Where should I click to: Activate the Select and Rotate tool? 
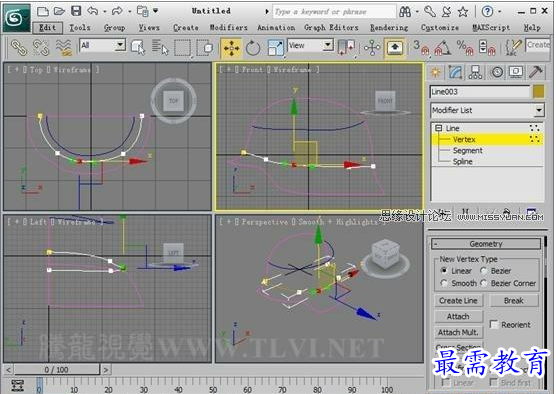[253, 48]
